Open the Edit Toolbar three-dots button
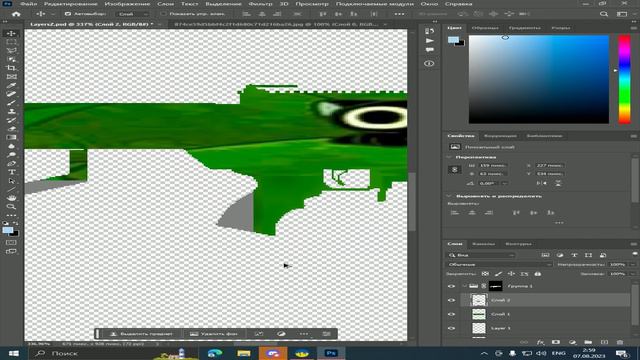This screenshot has width=640, height=360. (x=11, y=215)
